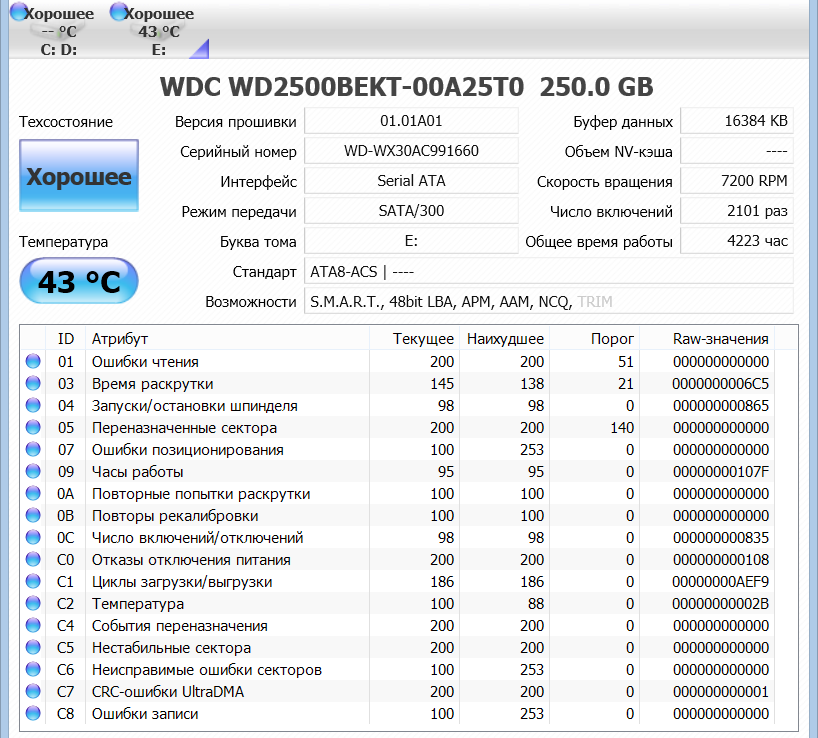Click status orb for Ошибки позиционирования row
The image size is (818, 738).
point(33,449)
